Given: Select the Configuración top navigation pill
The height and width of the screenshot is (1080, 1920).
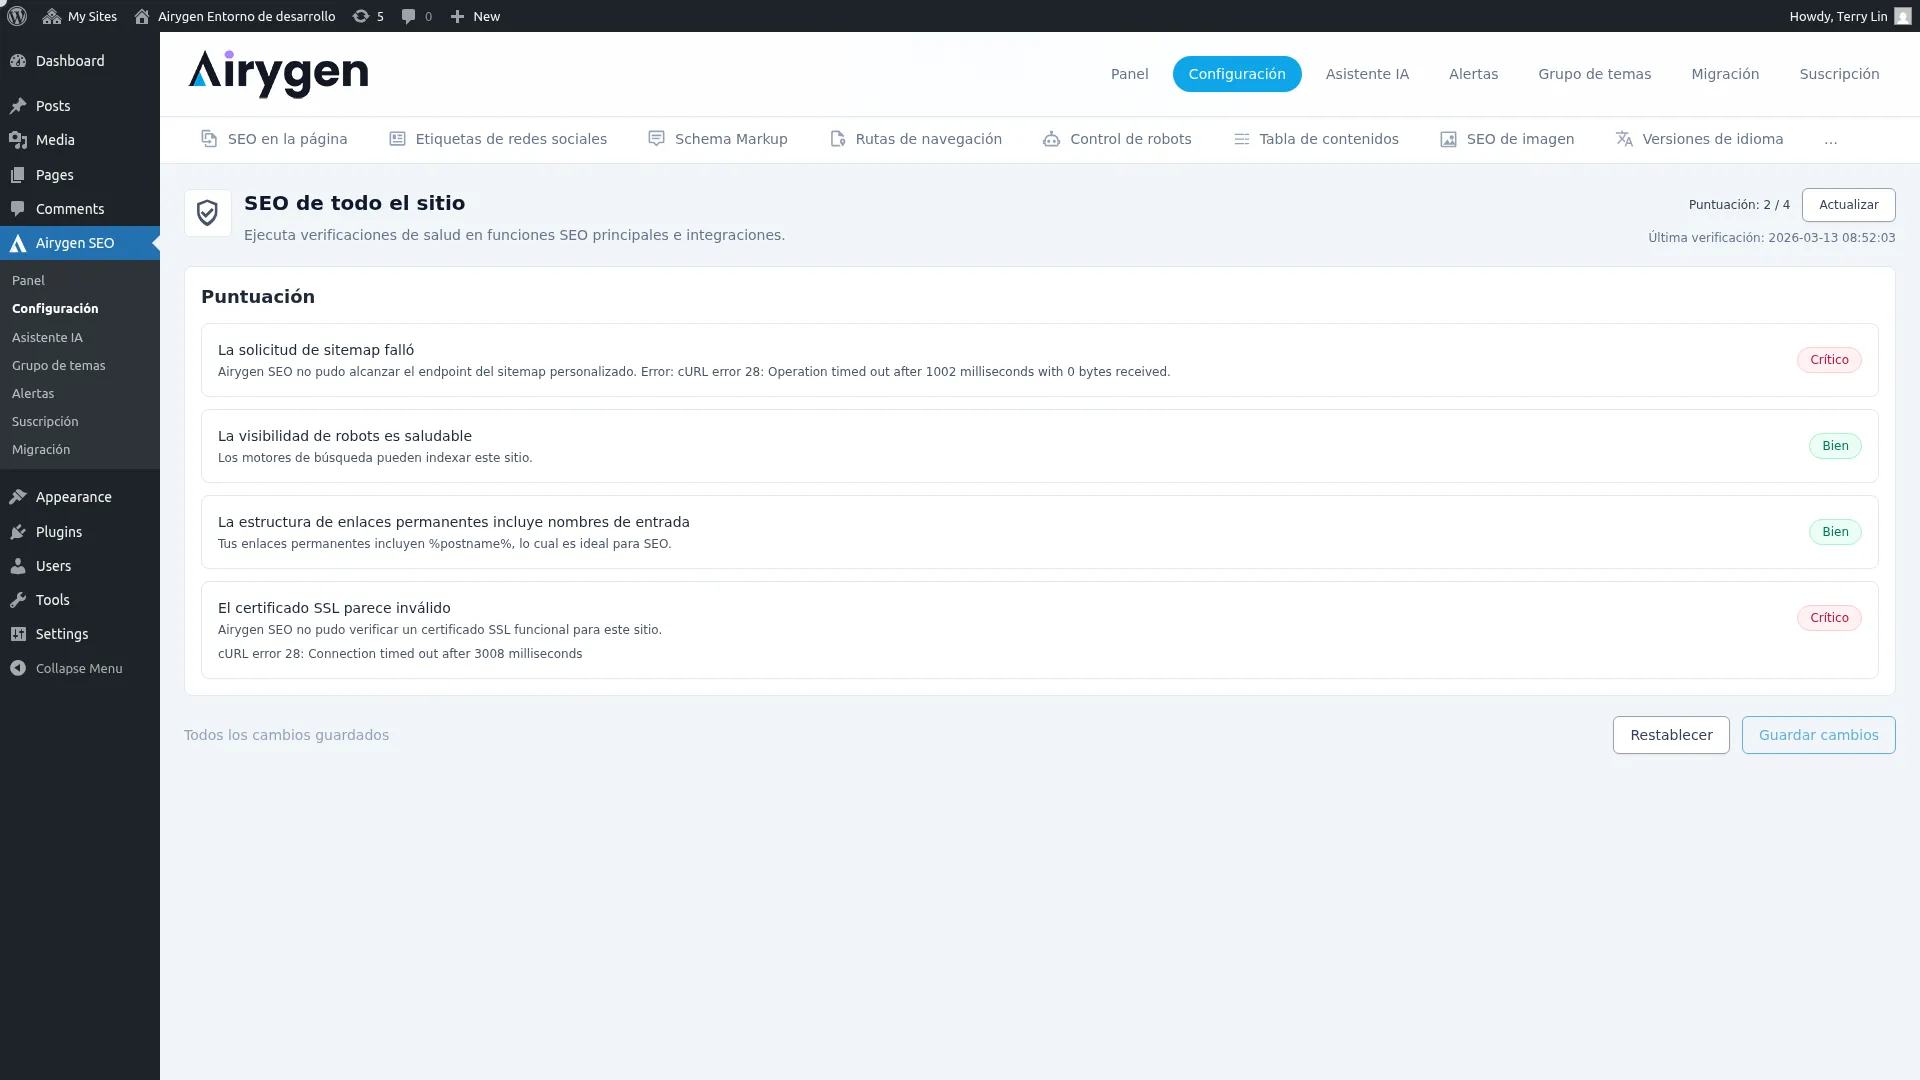Looking at the screenshot, I should click(1237, 74).
